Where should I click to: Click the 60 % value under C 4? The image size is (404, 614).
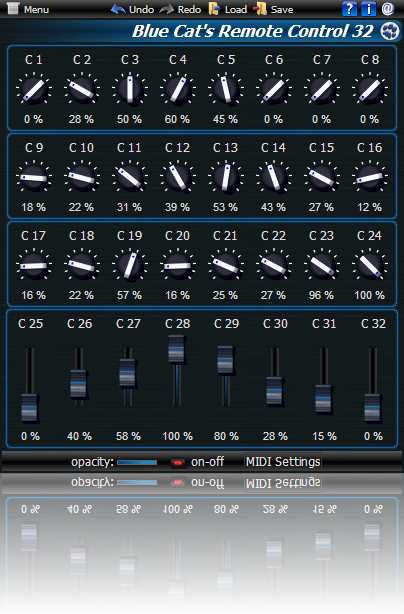pos(177,119)
